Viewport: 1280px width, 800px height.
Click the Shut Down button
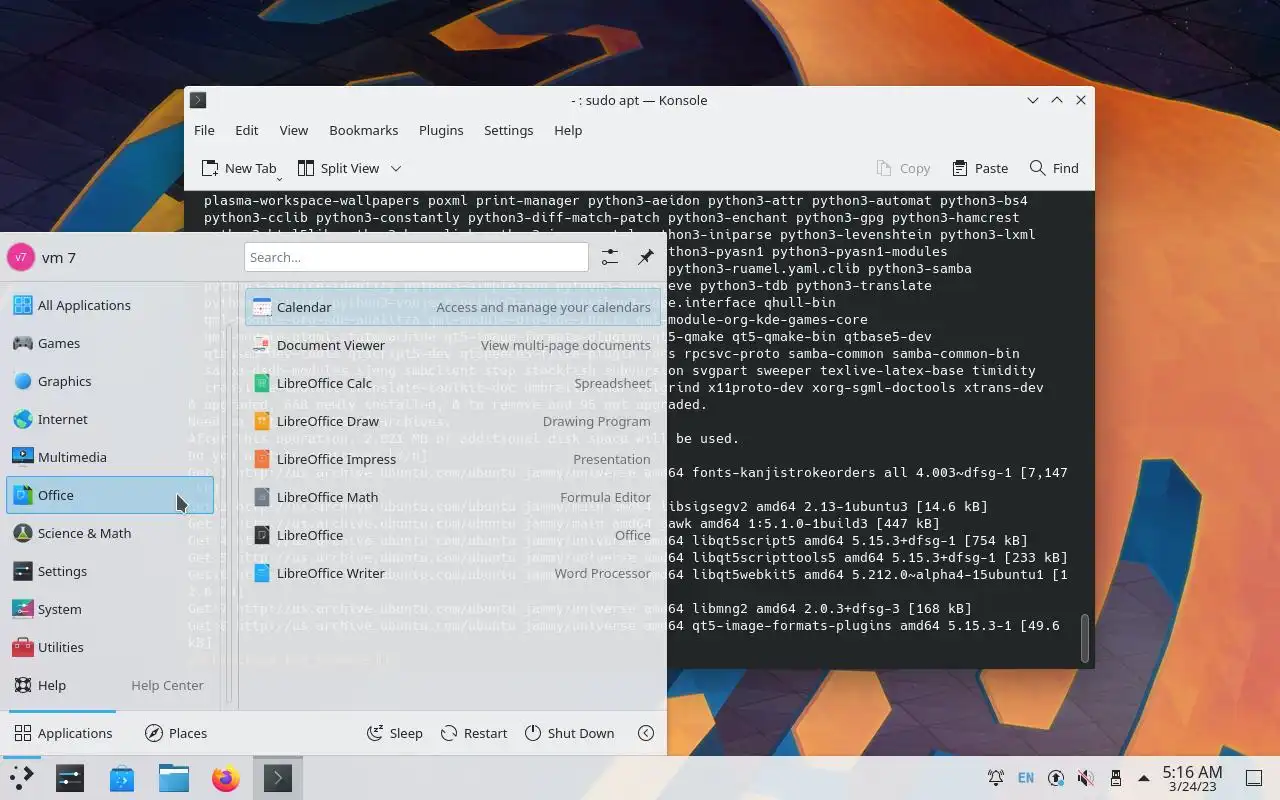[569, 733]
